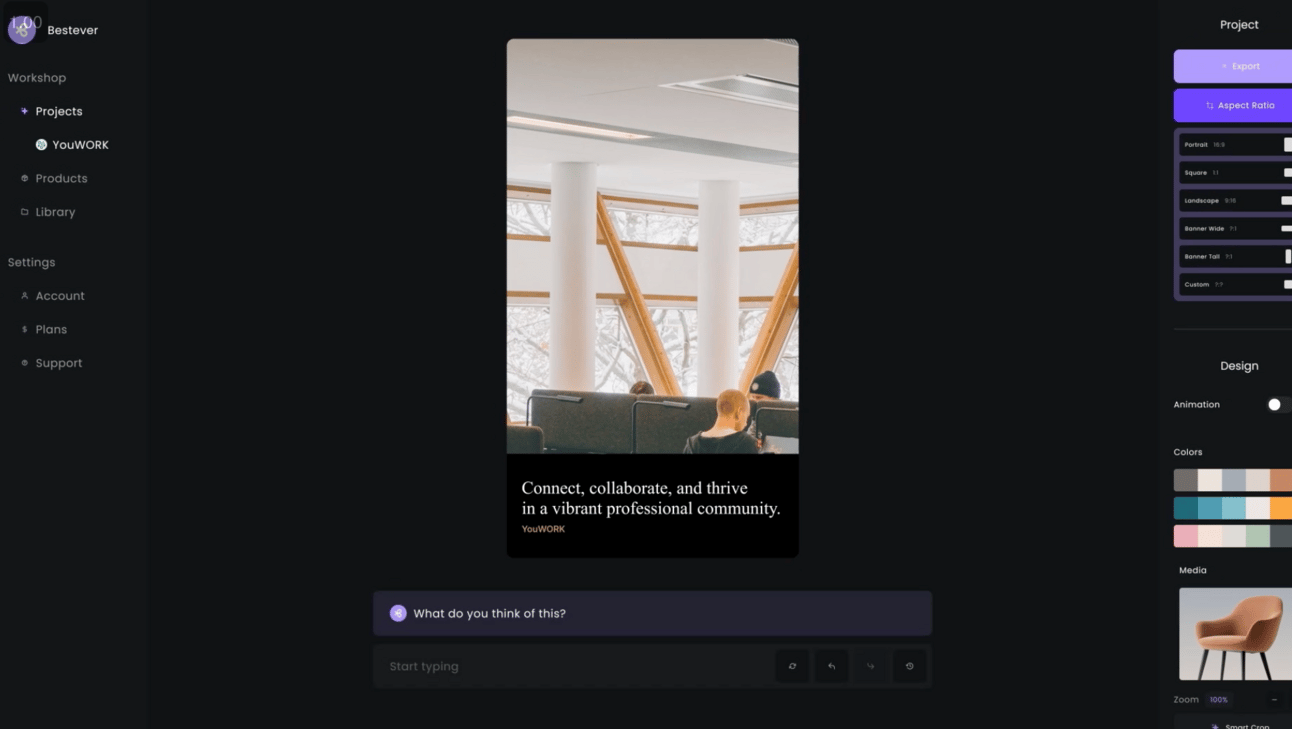Click the redo arrow icon
1292x729 pixels.
coord(870,666)
